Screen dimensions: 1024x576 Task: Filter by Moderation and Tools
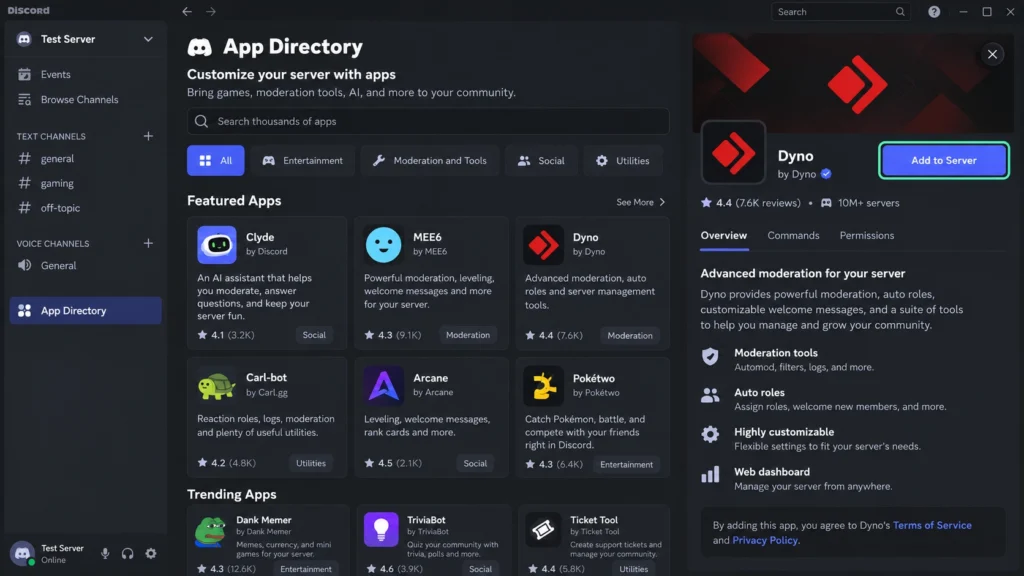430,161
